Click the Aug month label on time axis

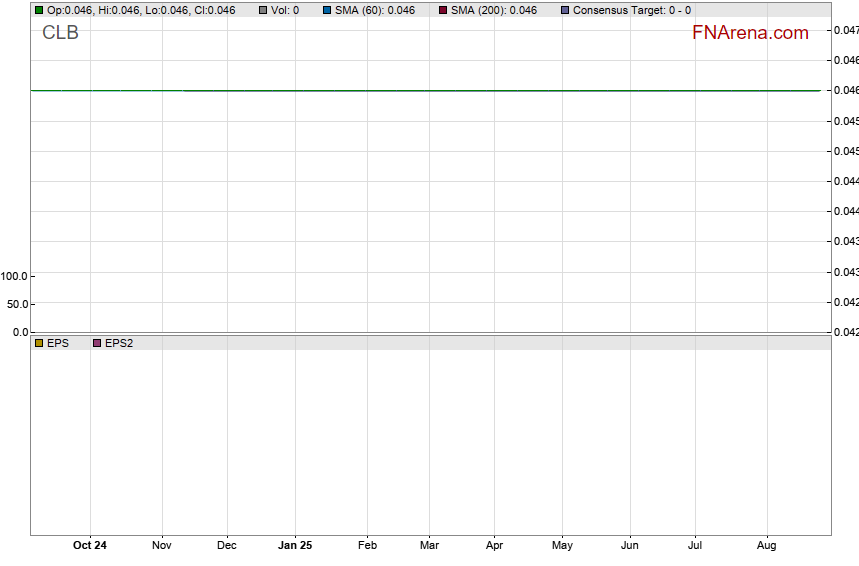[x=766, y=546]
